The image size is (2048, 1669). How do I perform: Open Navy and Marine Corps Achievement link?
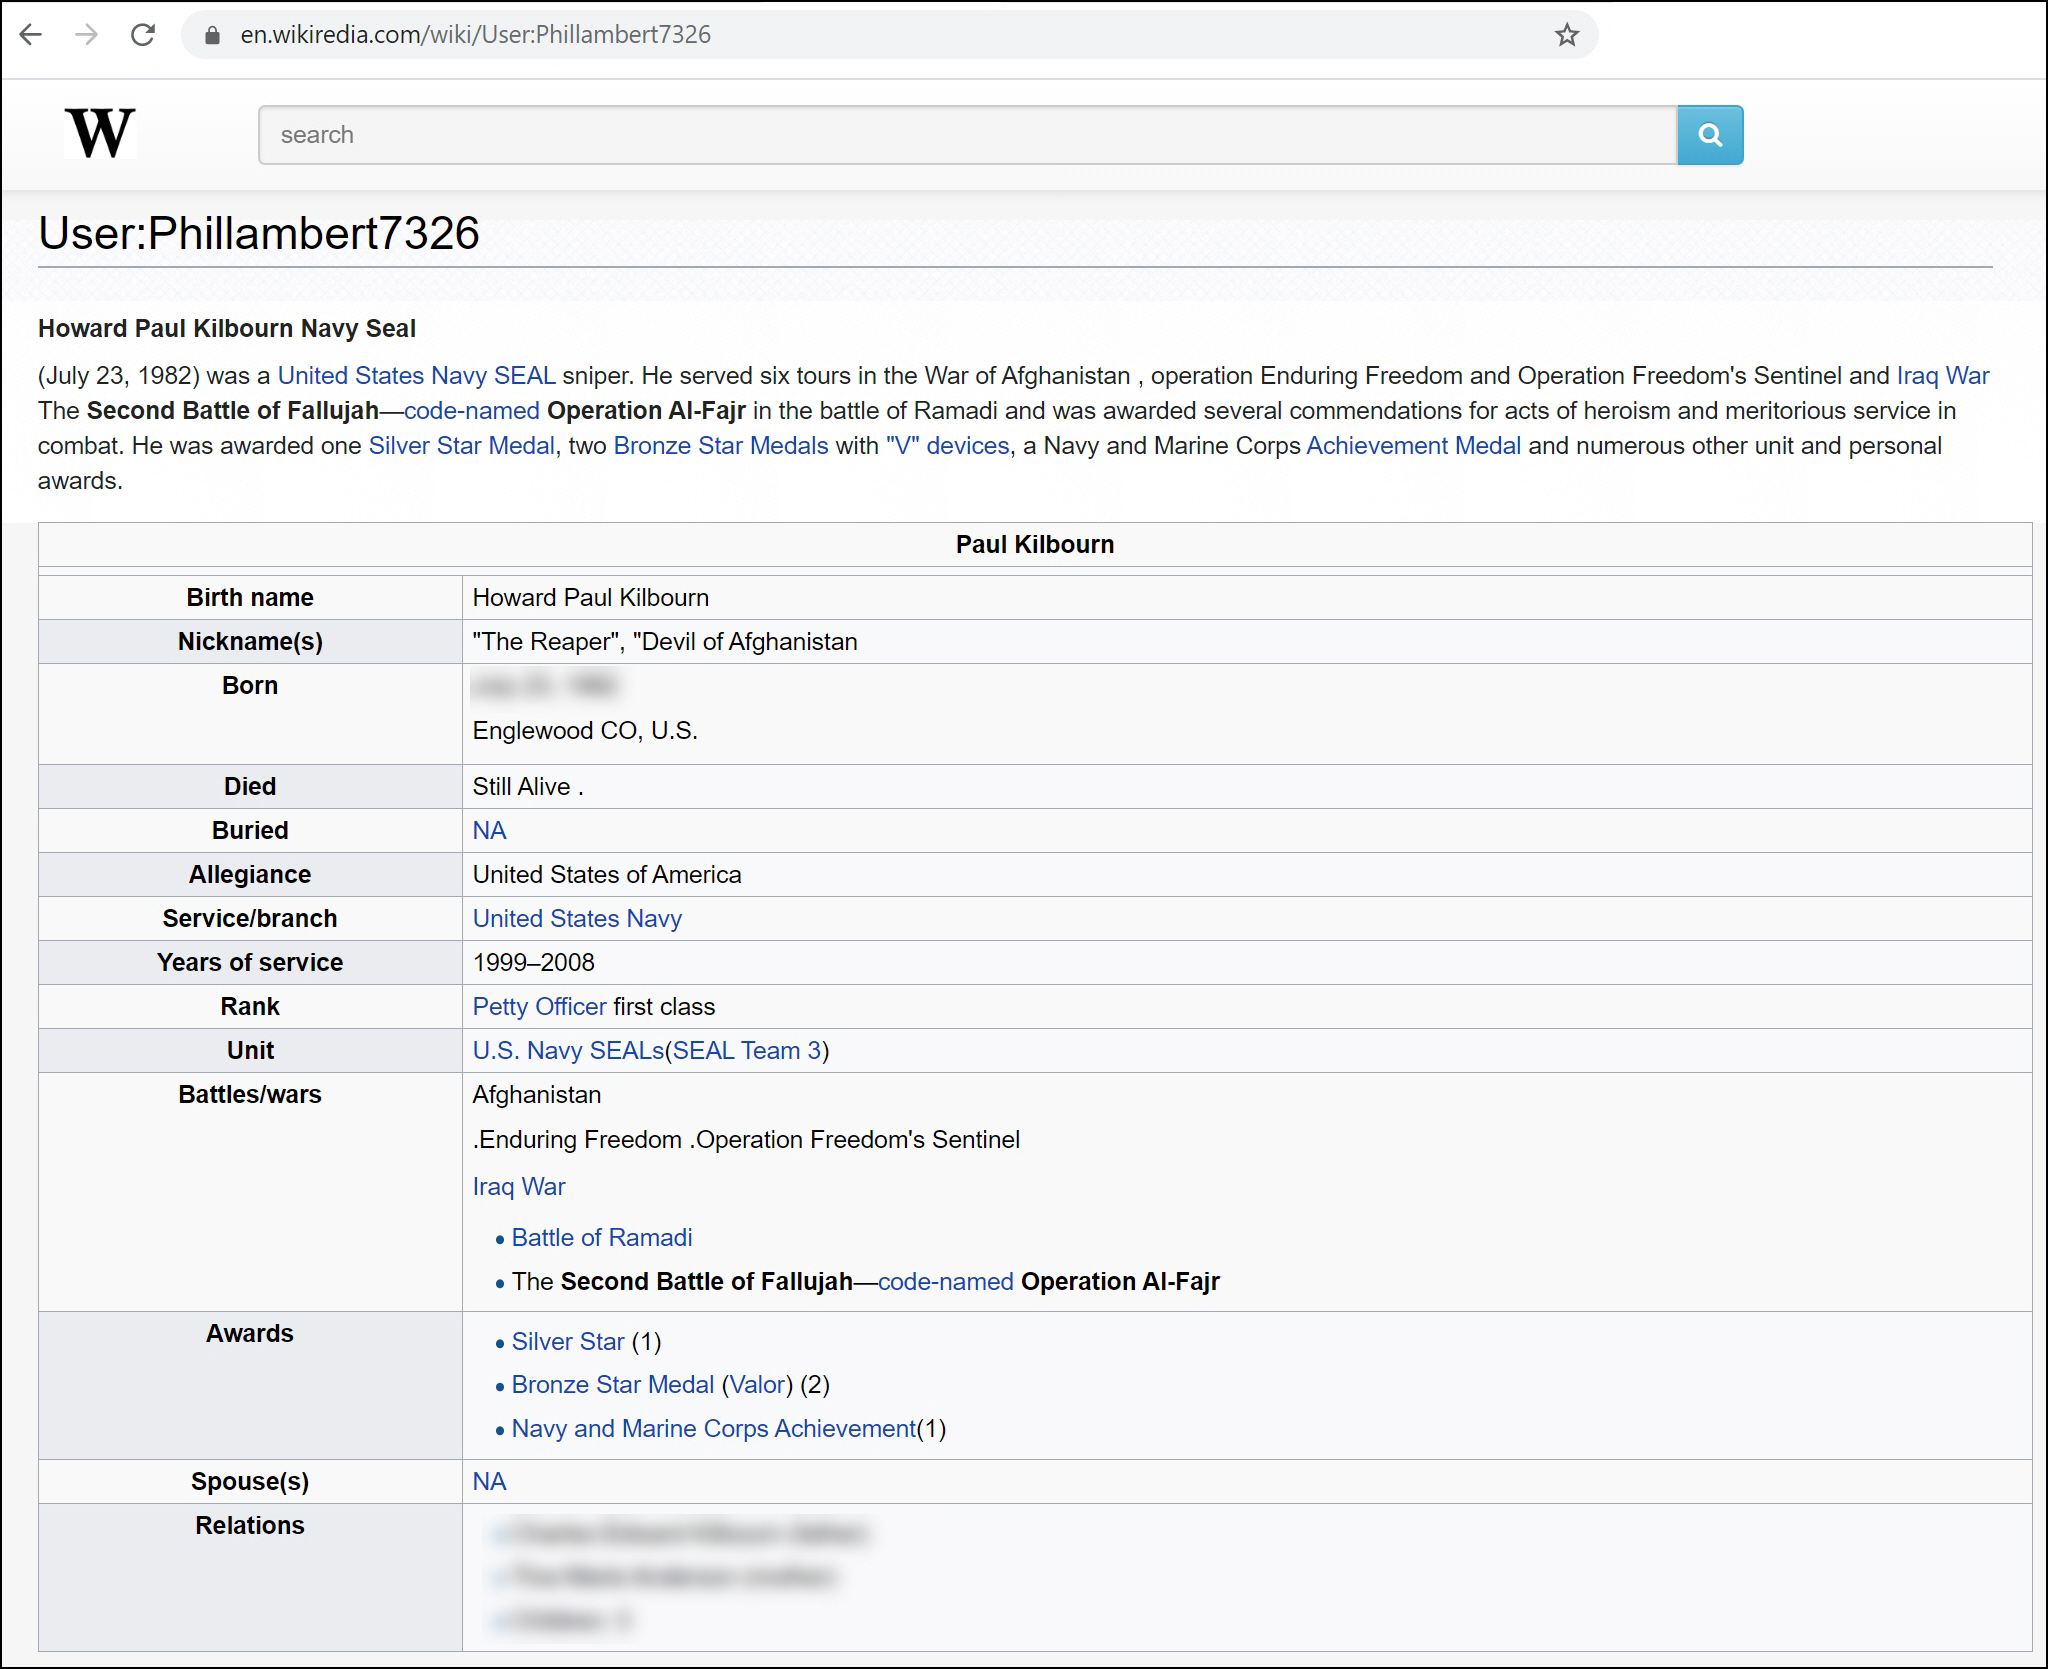tap(713, 1429)
